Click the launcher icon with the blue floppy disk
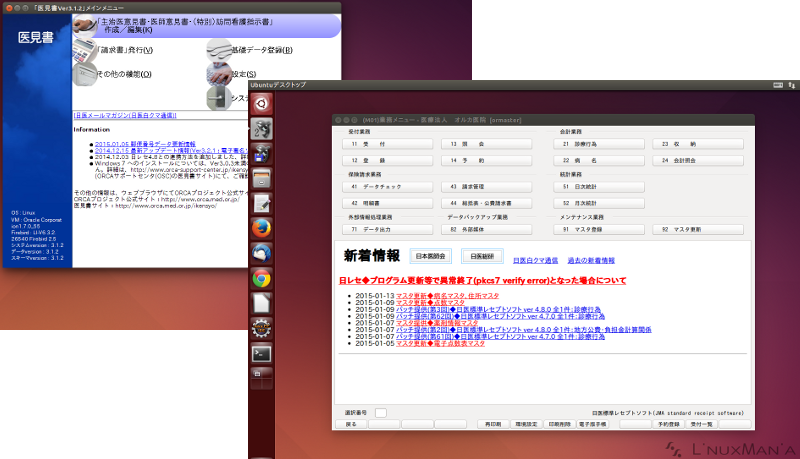This screenshot has width=800, height=459. (x=261, y=154)
